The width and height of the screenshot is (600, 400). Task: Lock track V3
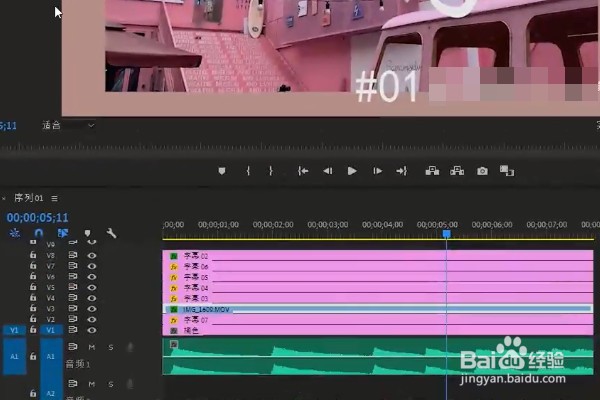[x=33, y=308]
